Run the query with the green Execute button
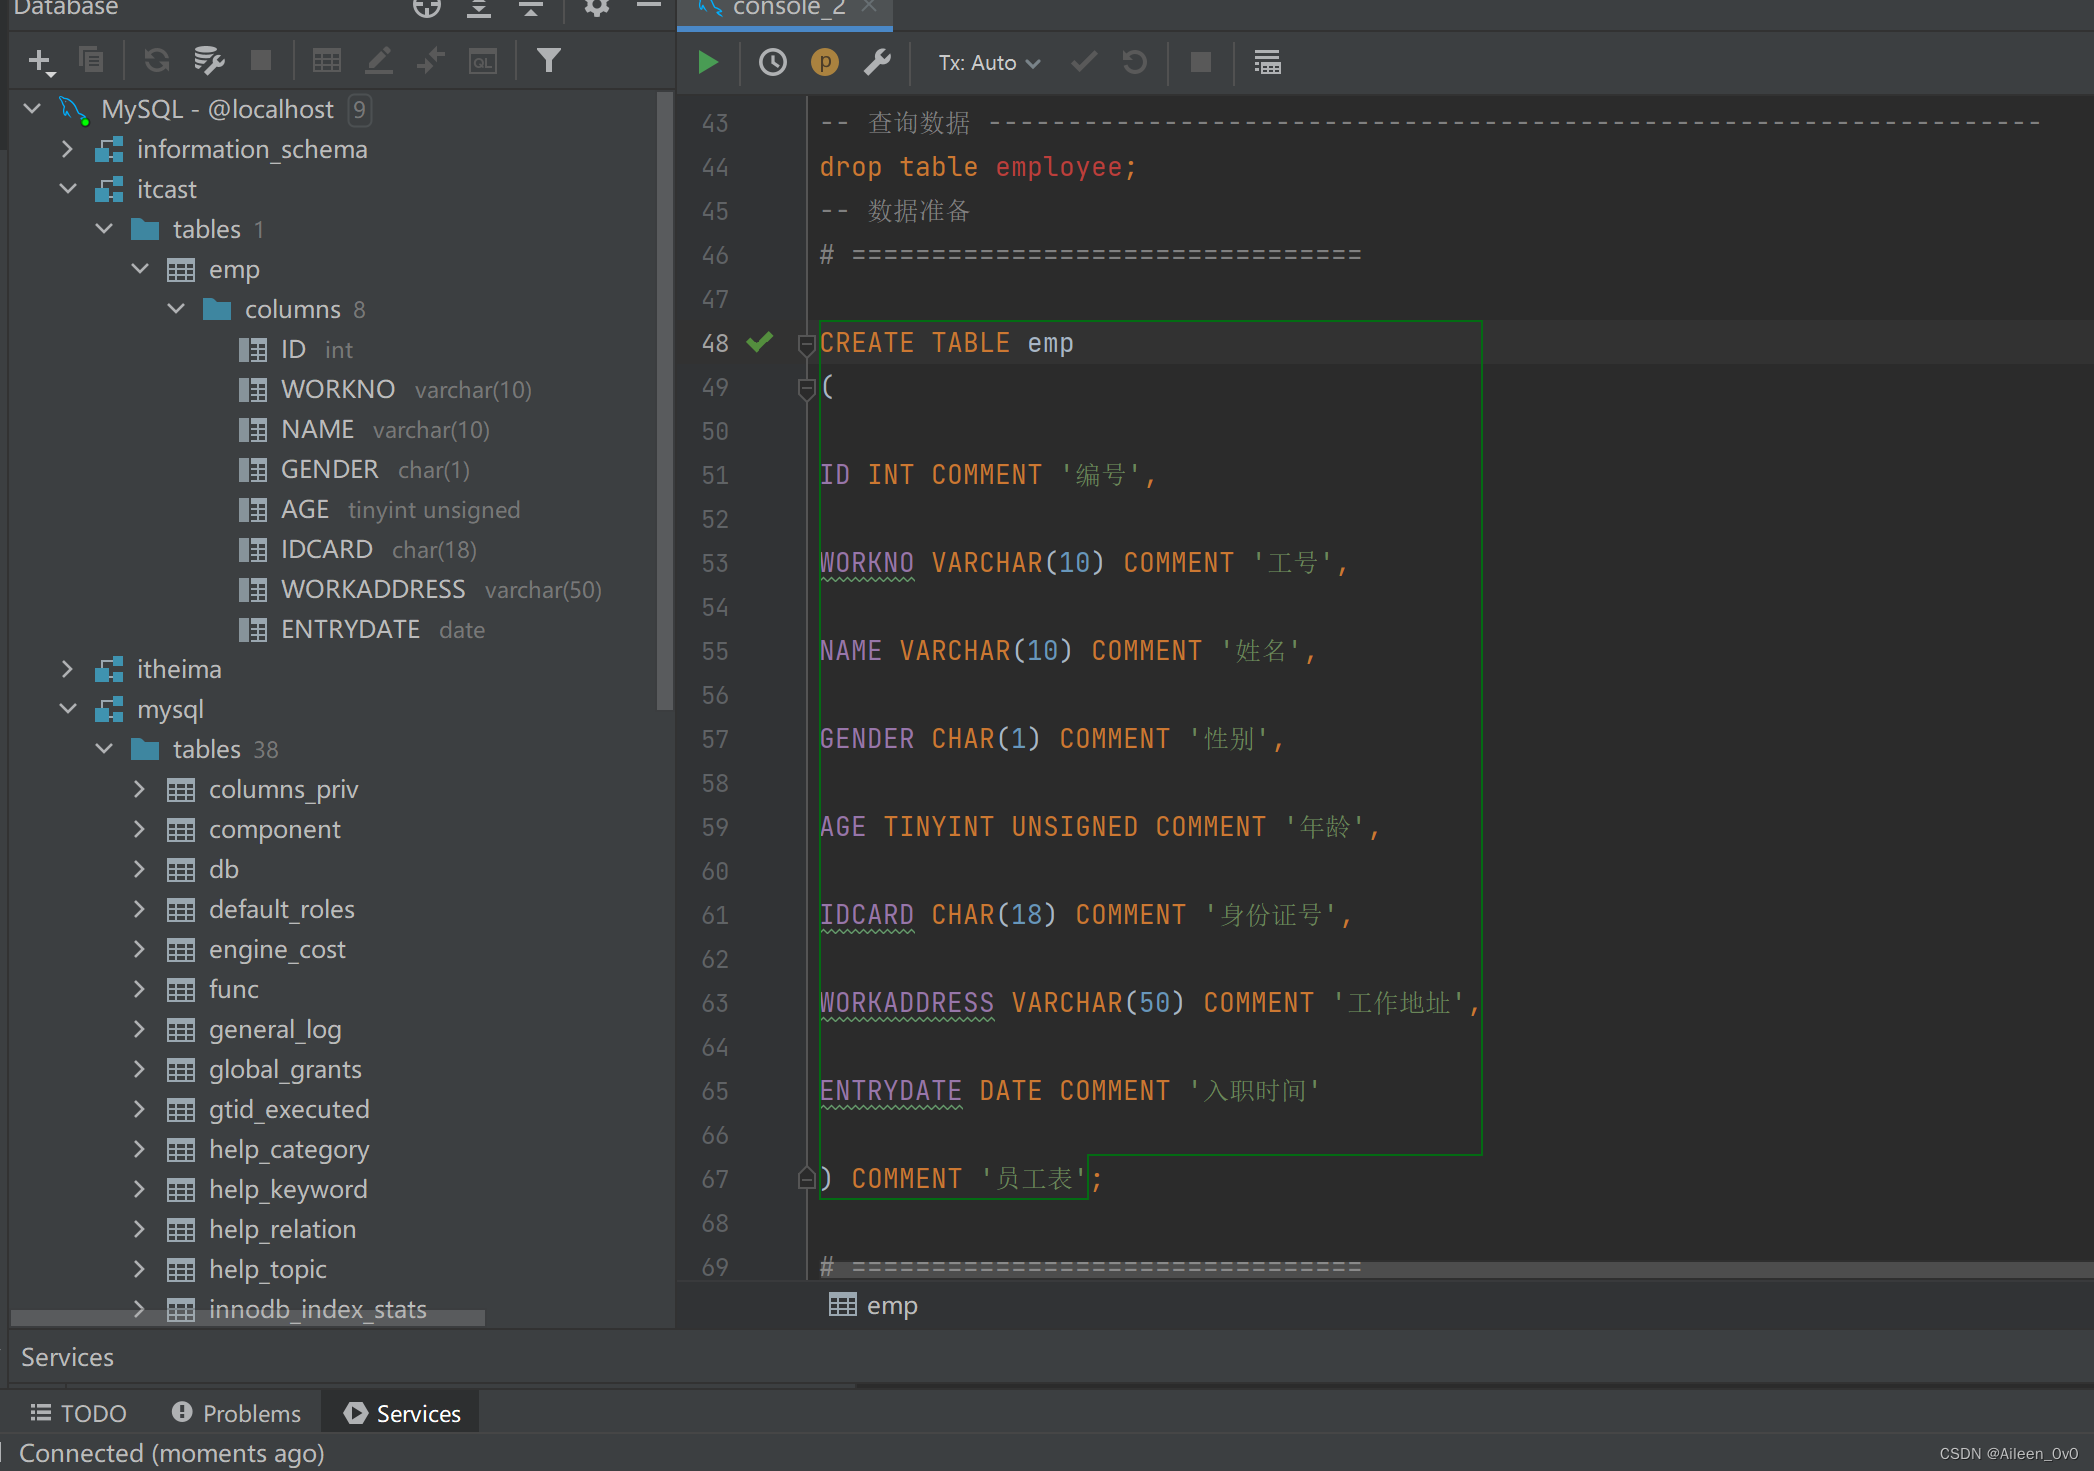 [708, 63]
